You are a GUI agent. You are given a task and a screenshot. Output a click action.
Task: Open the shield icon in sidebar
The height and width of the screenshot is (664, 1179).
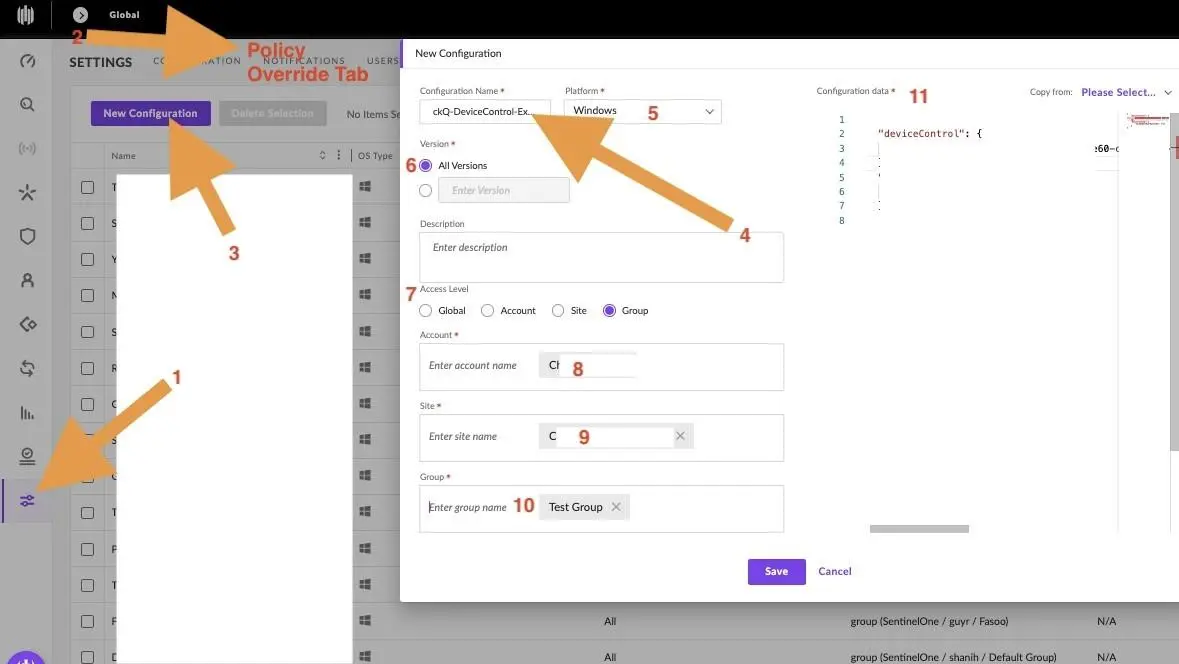[27, 236]
